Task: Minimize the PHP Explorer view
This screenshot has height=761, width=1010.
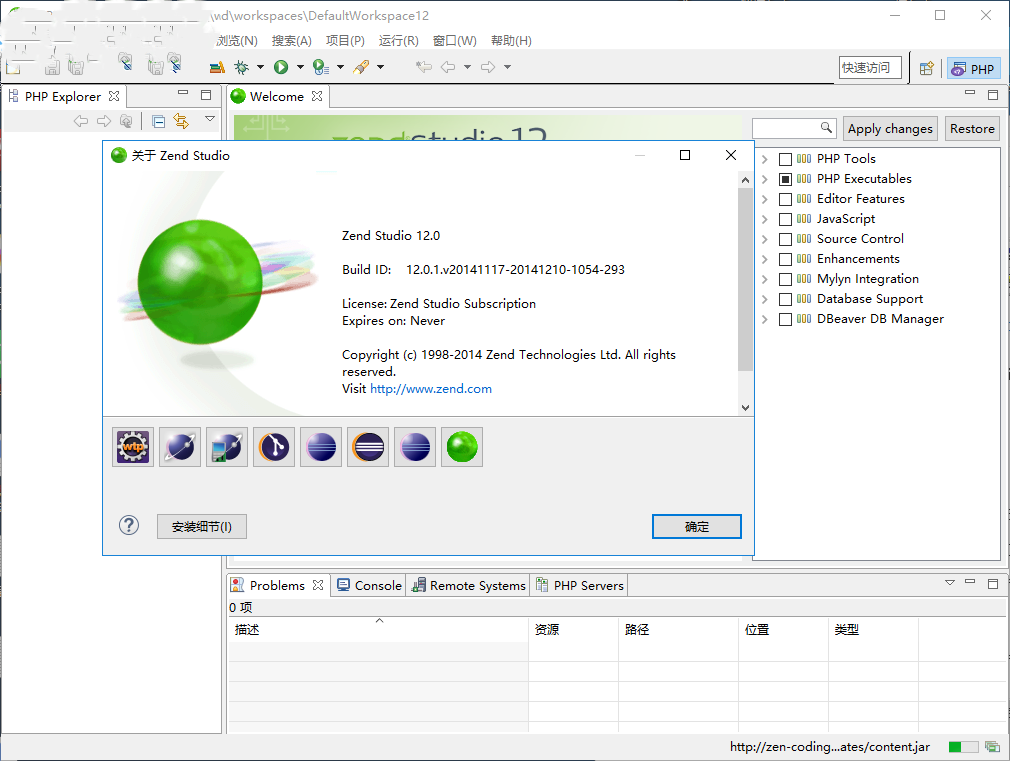Action: click(183, 93)
